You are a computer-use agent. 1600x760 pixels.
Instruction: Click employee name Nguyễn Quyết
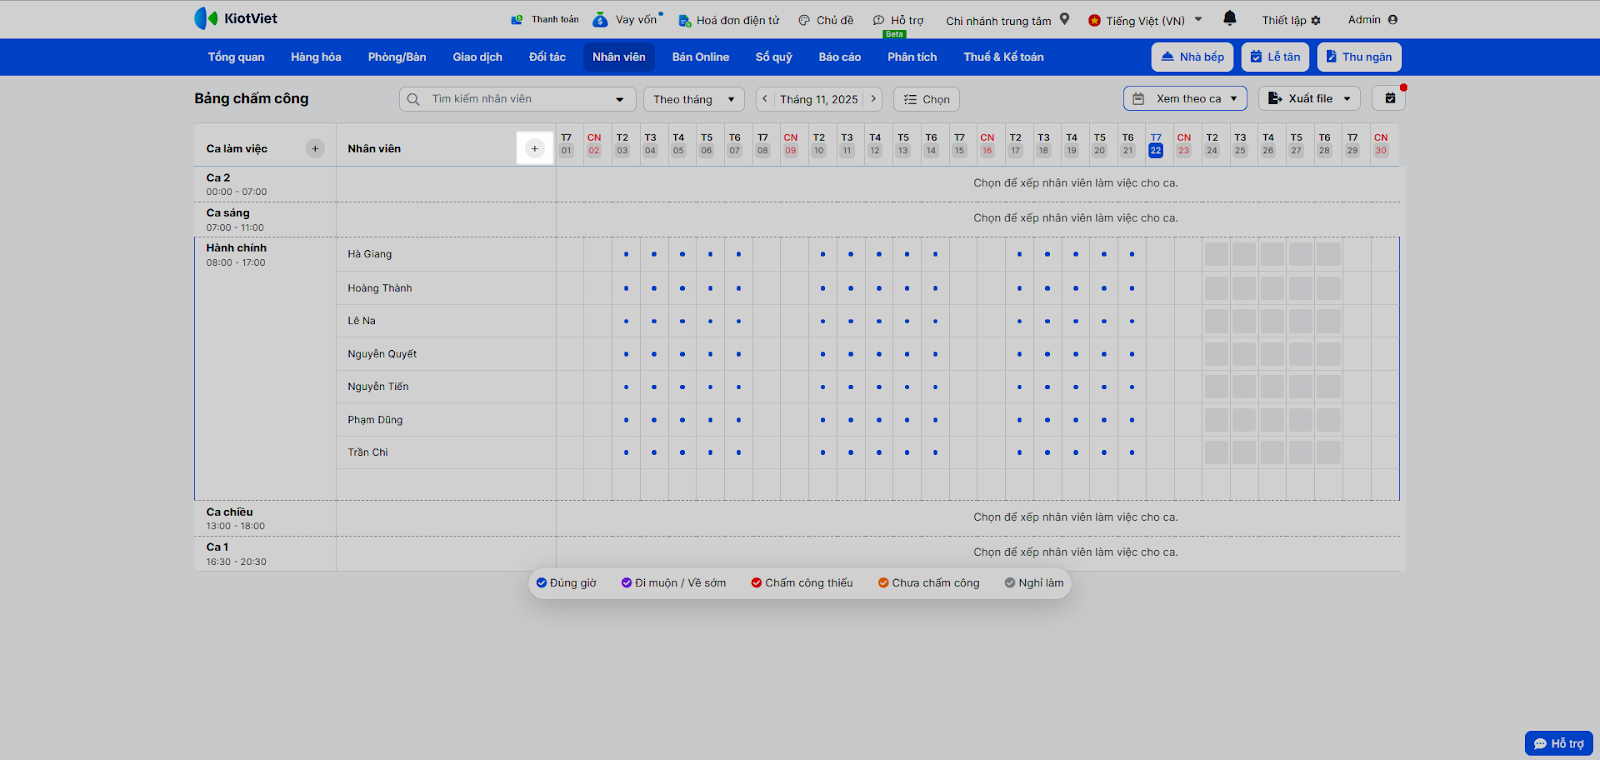pyautogui.click(x=382, y=354)
